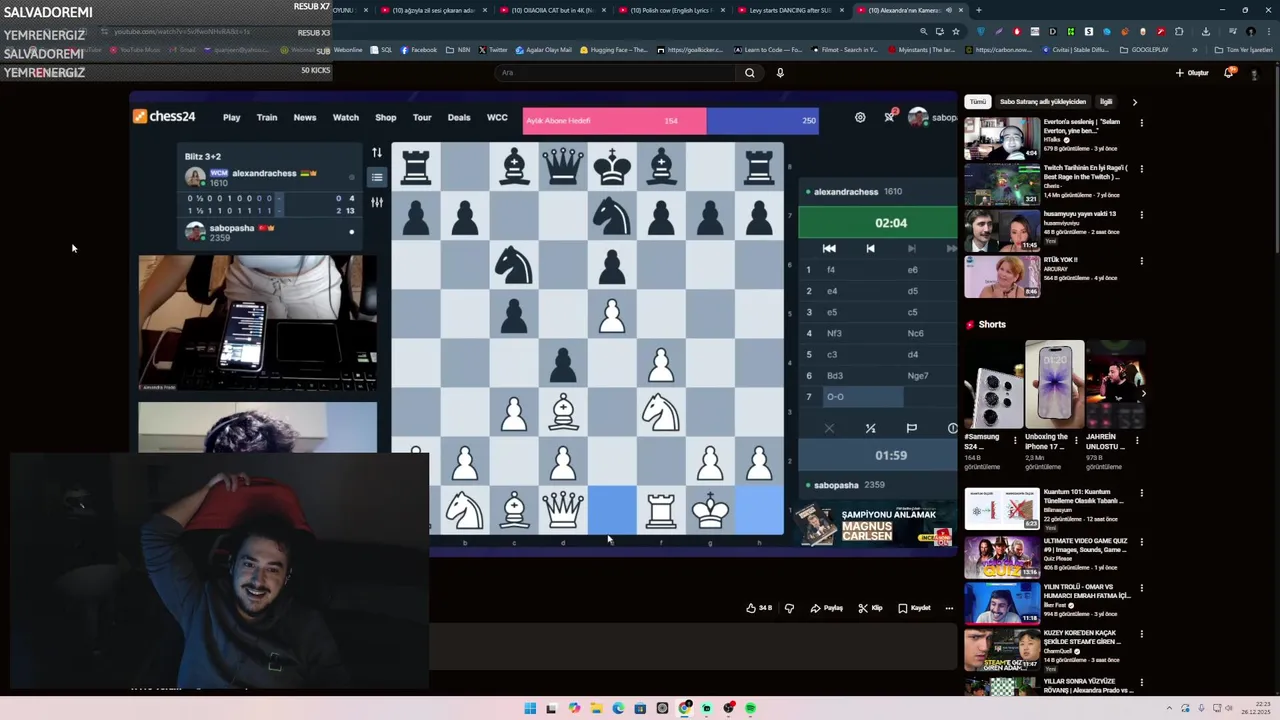The height and width of the screenshot is (720, 1280).
Task: Open Microsoft Edge from the taskbar
Action: coord(618,708)
